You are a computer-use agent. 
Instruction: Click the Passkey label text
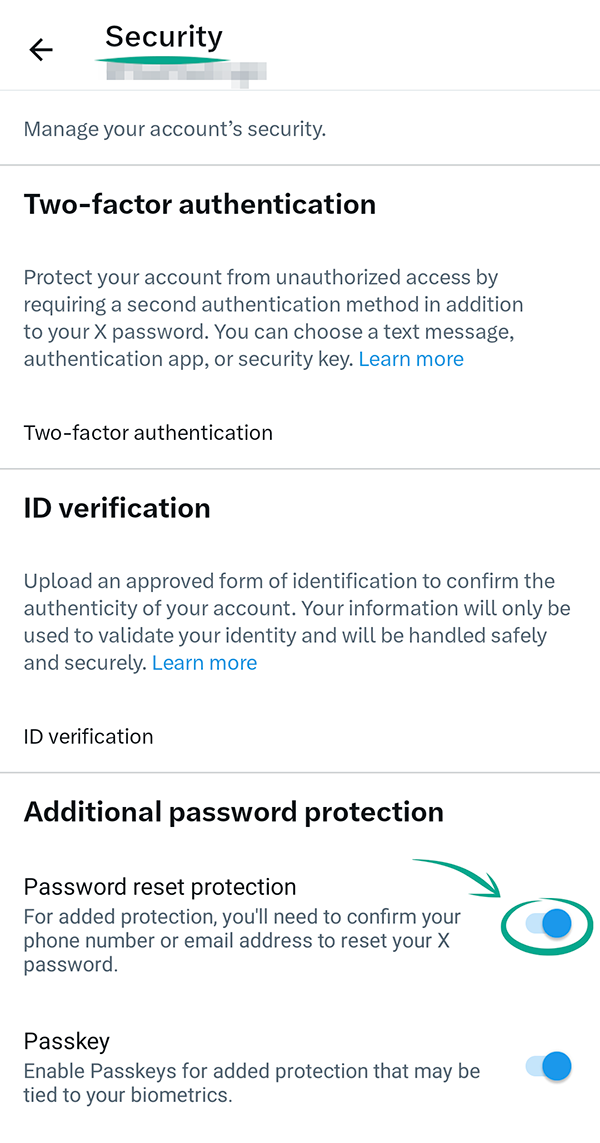[67, 1041]
